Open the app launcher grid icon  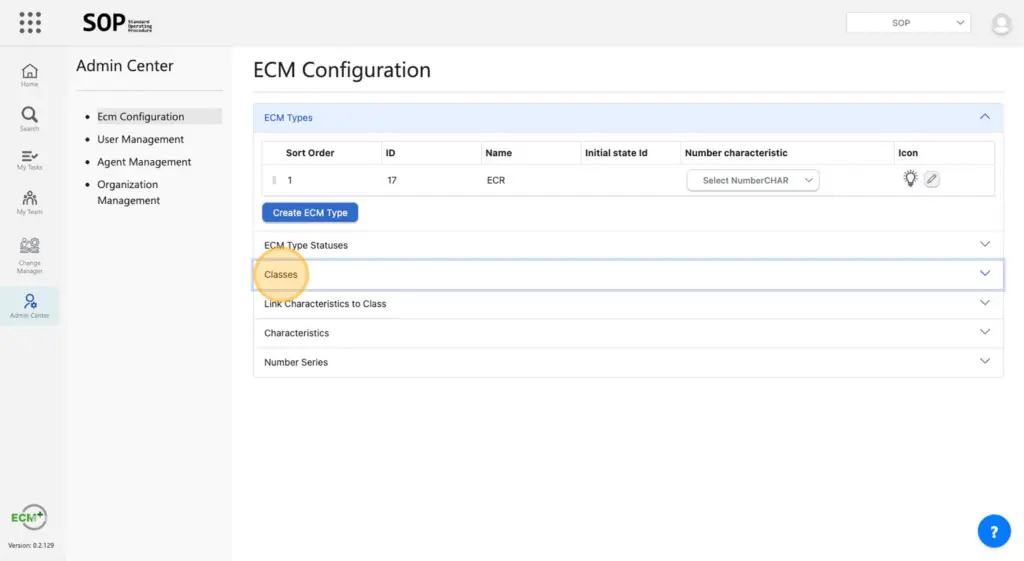point(30,22)
